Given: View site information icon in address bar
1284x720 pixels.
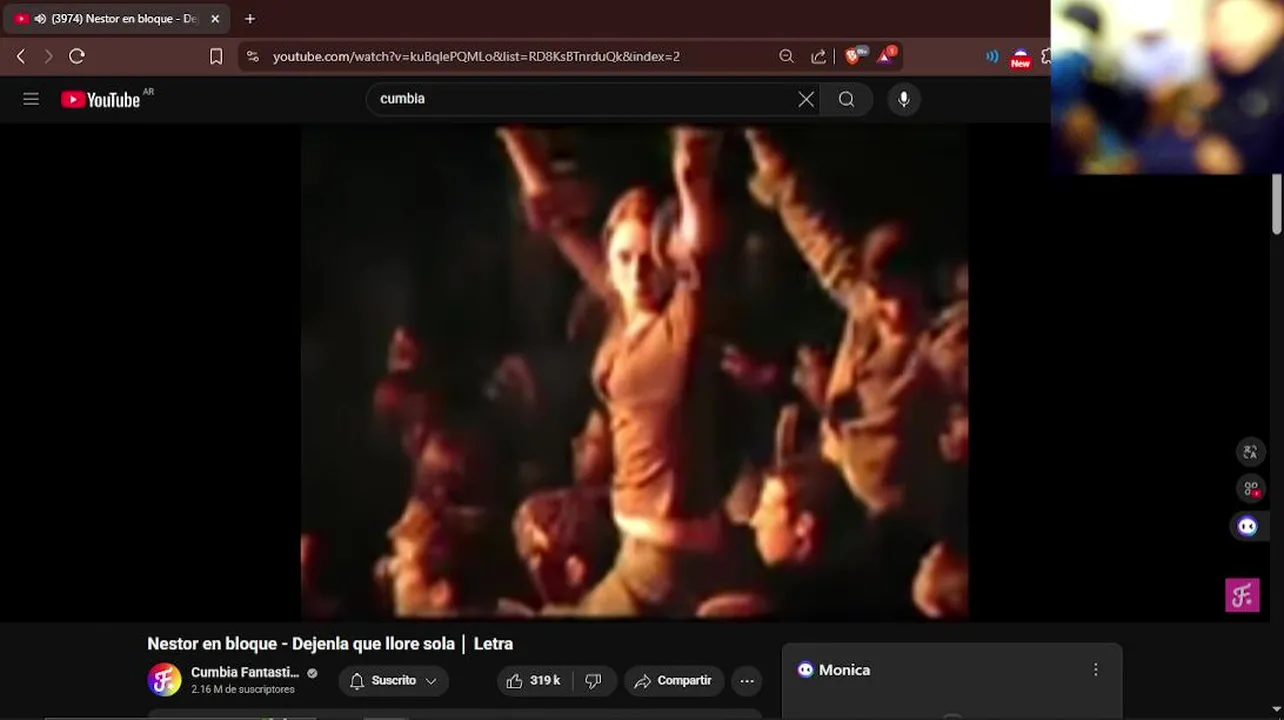Looking at the screenshot, I should 253,56.
